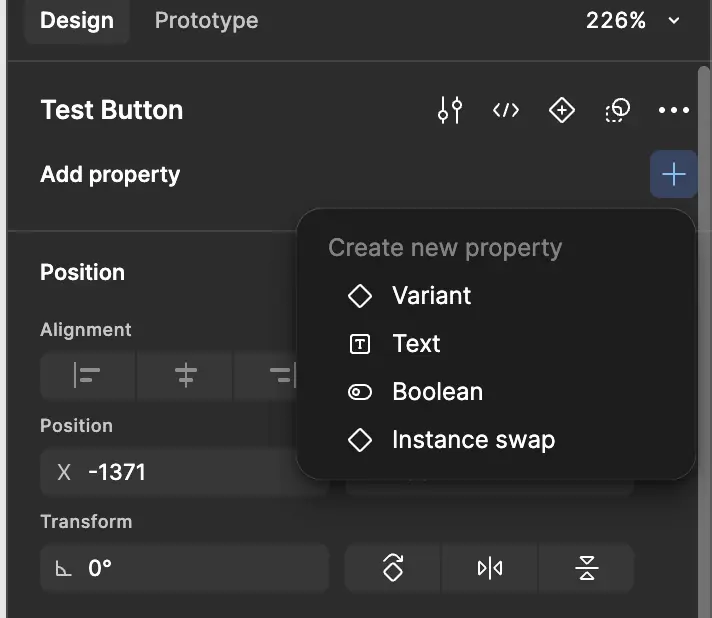Image resolution: width=712 pixels, height=618 pixels.
Task: Choose Text property from the menu
Action: point(416,344)
